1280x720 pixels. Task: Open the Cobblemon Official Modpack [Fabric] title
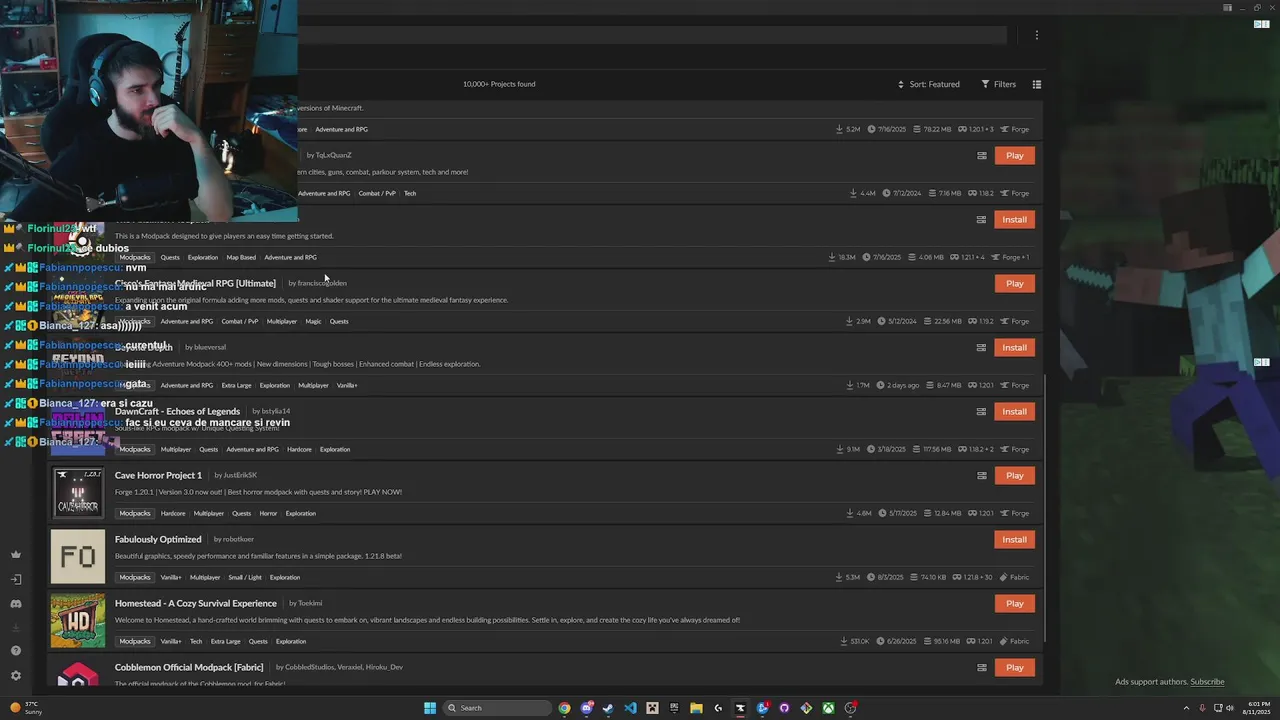click(189, 667)
